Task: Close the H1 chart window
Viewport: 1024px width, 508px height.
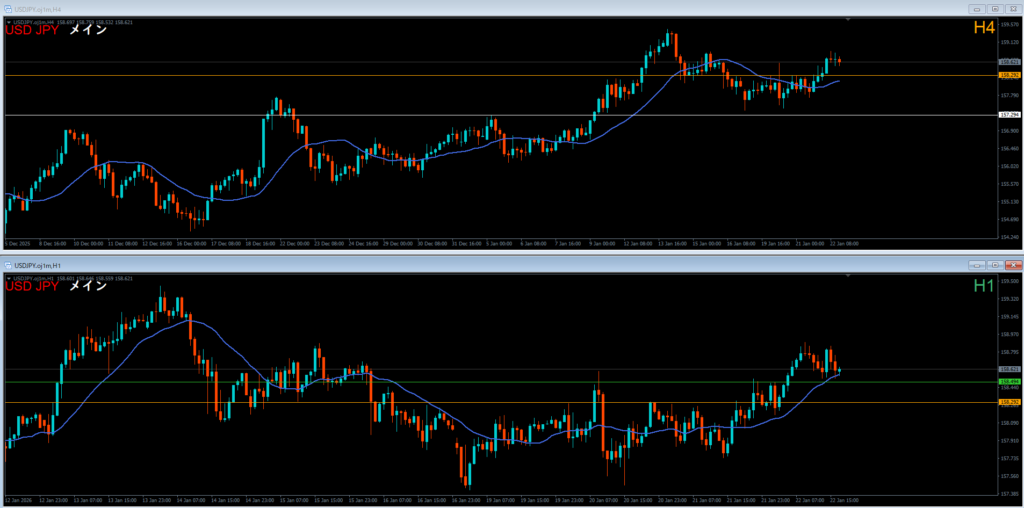Action: (1014, 265)
